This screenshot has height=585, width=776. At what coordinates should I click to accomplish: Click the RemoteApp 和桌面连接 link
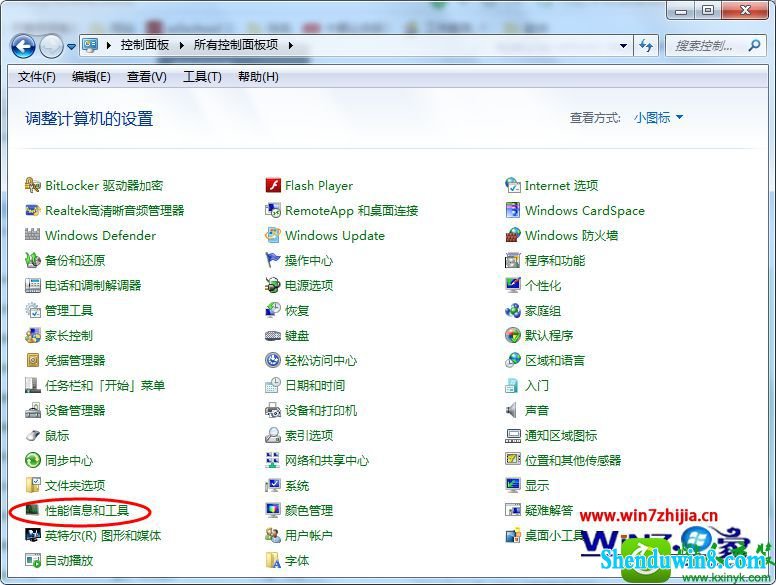351,210
